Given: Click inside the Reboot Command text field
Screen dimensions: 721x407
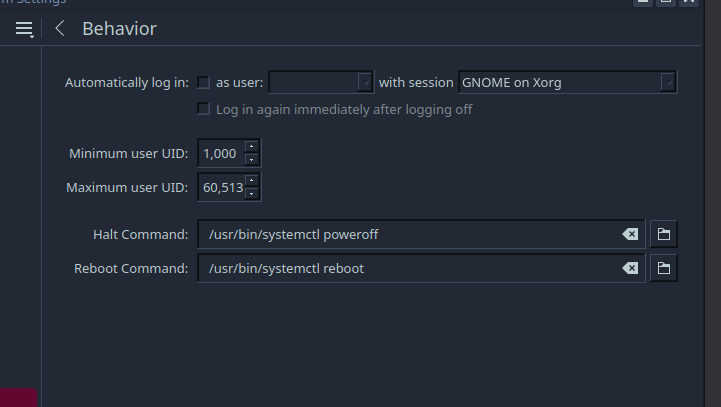Looking at the screenshot, I should coord(409,268).
